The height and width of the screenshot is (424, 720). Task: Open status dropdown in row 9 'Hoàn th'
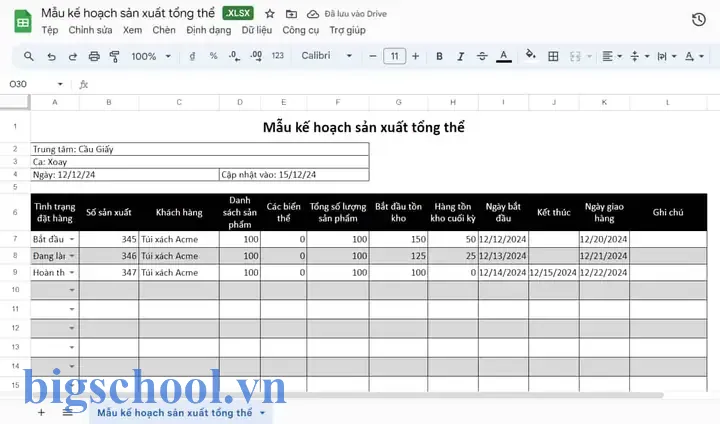[x=72, y=272]
